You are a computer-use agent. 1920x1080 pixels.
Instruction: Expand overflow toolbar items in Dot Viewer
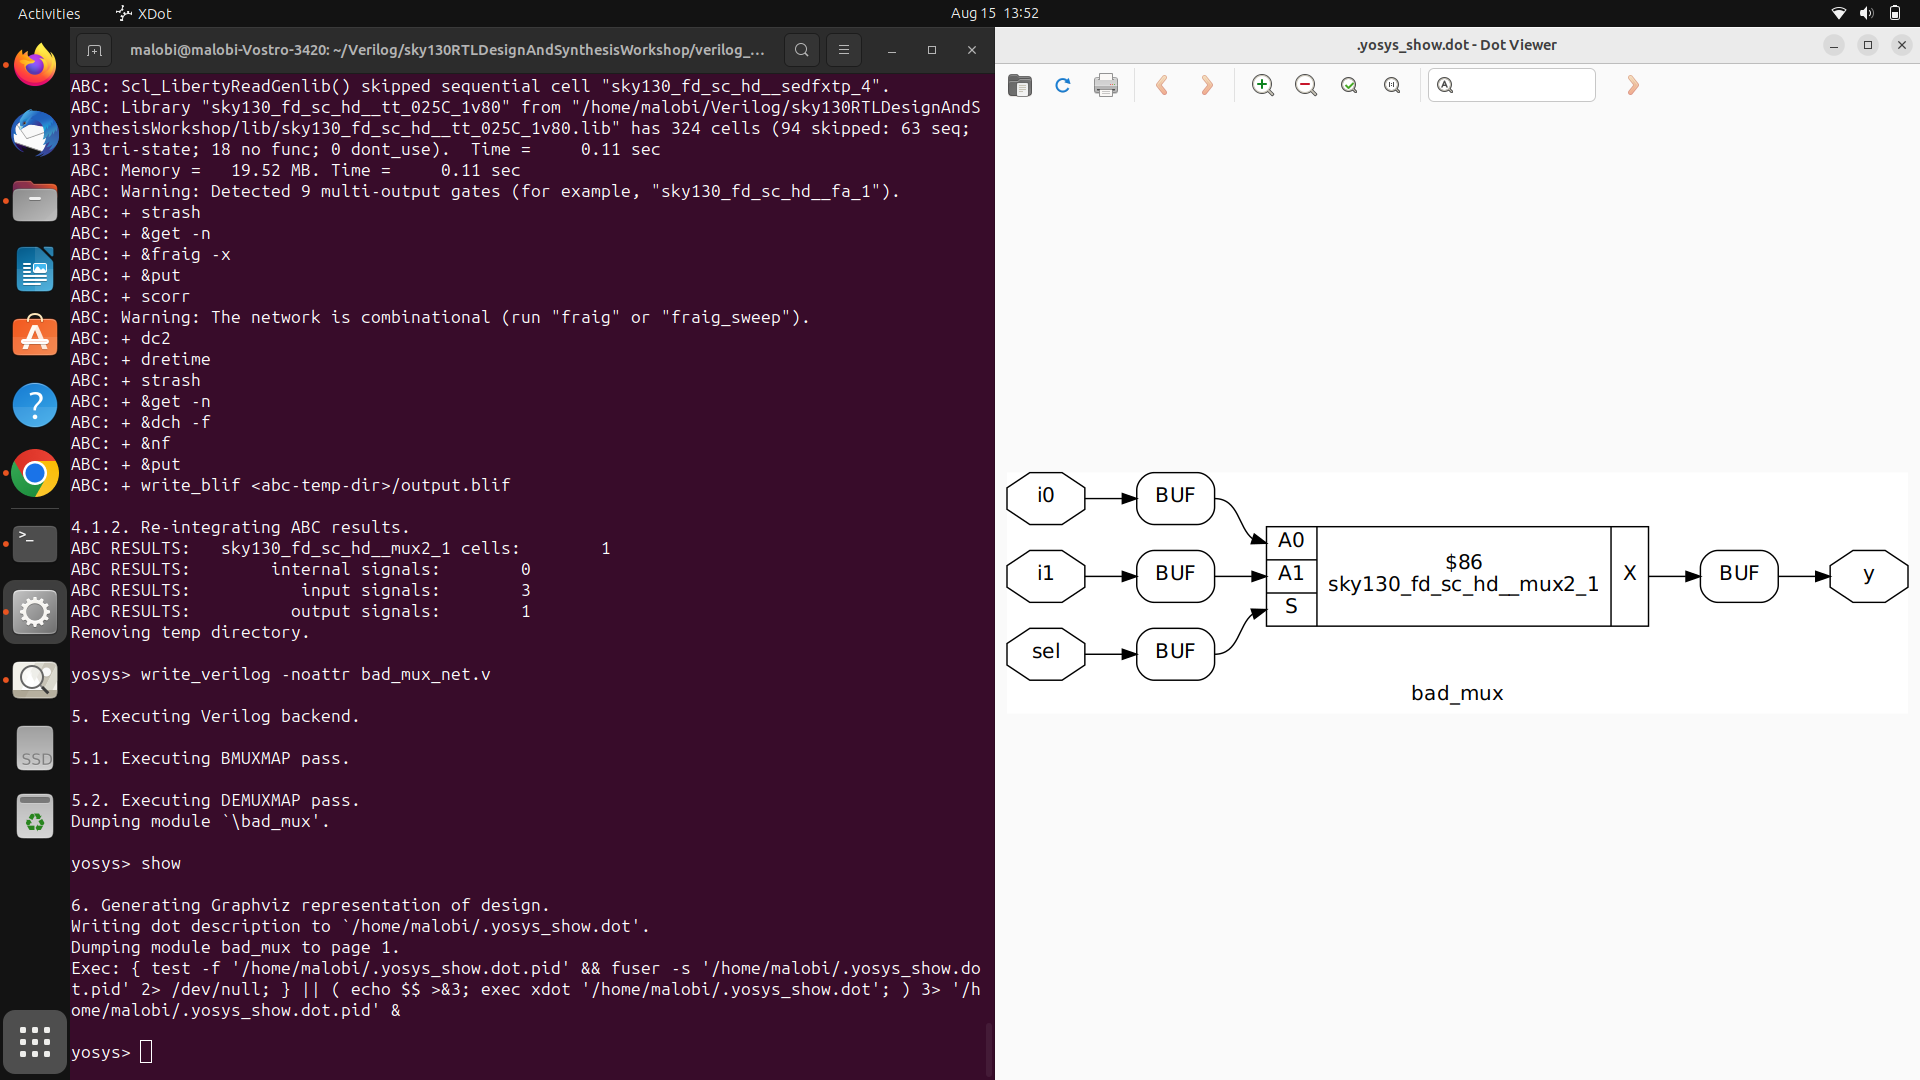click(x=1632, y=85)
